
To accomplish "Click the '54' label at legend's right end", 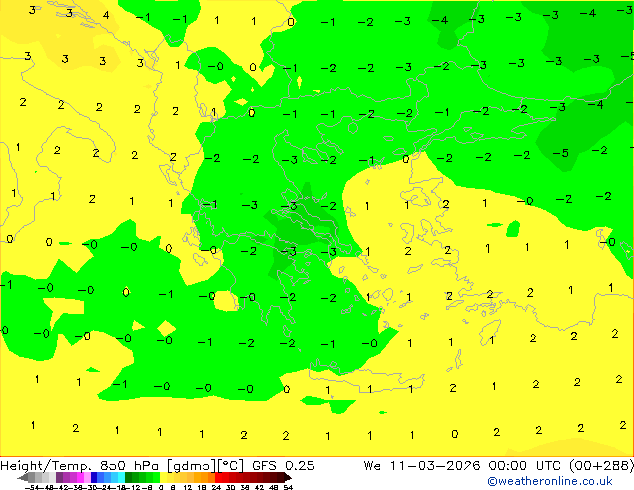I will point(288,487).
